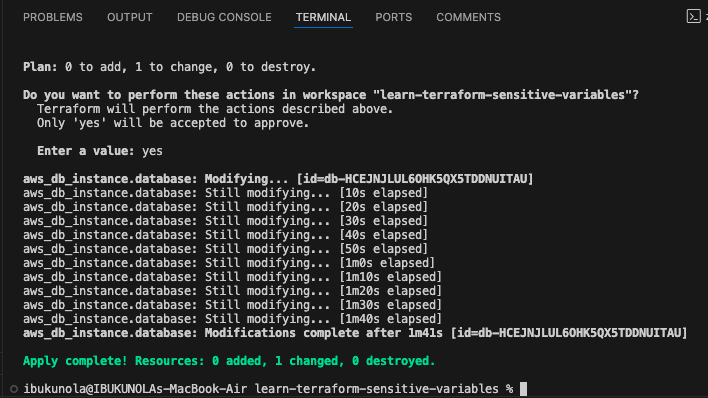This screenshot has width=708, height=398.
Task: Show the COMMENTS tab
Action: pos(468,17)
